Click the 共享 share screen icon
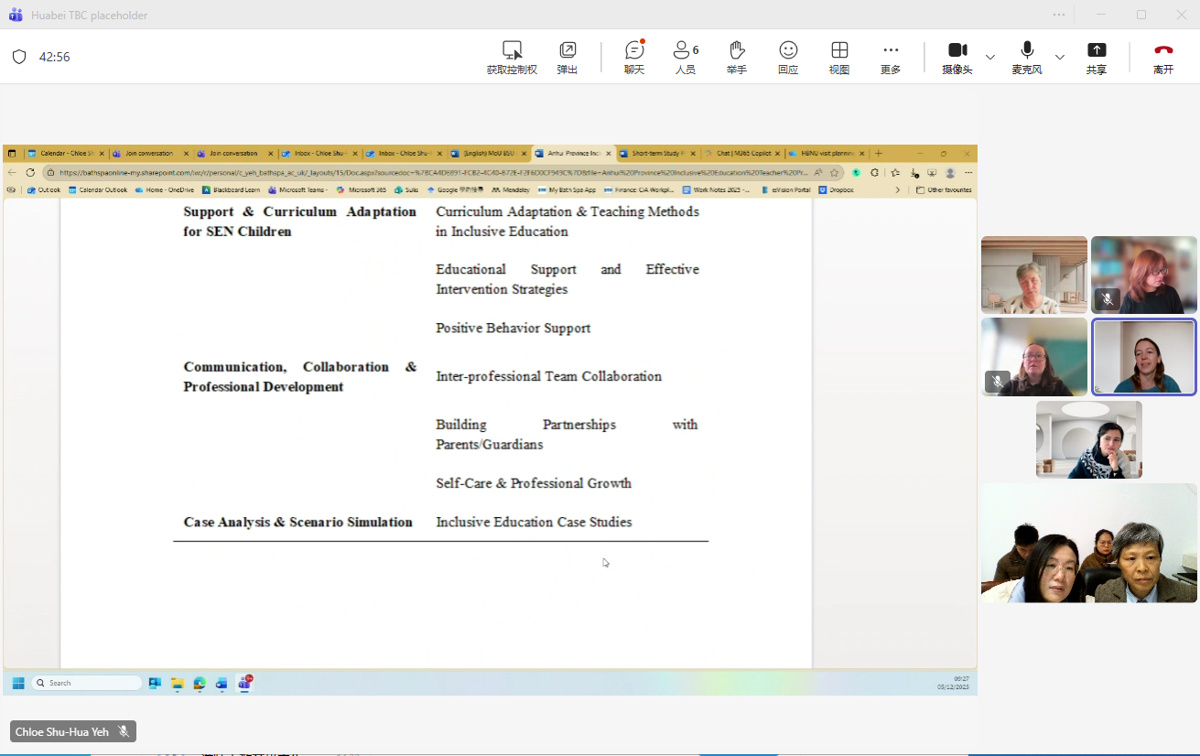This screenshot has height=756, width=1200. click(1096, 51)
